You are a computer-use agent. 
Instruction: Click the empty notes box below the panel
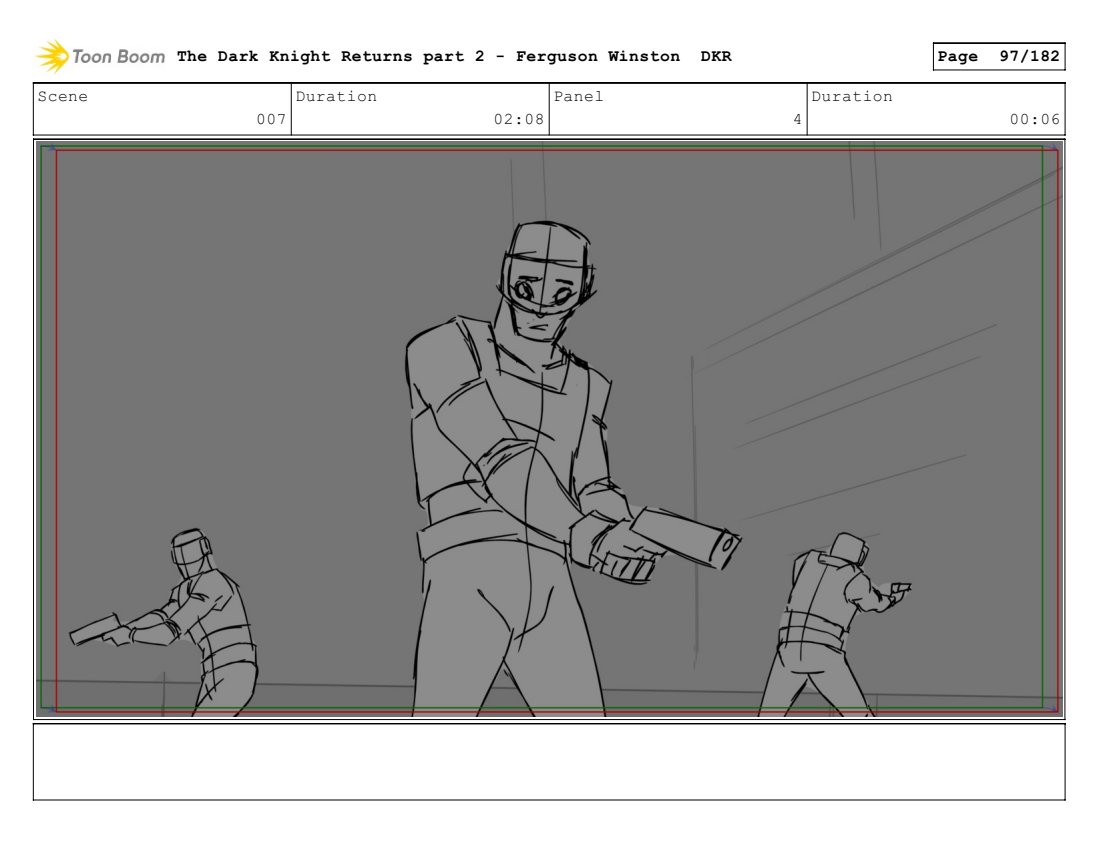[549, 762]
